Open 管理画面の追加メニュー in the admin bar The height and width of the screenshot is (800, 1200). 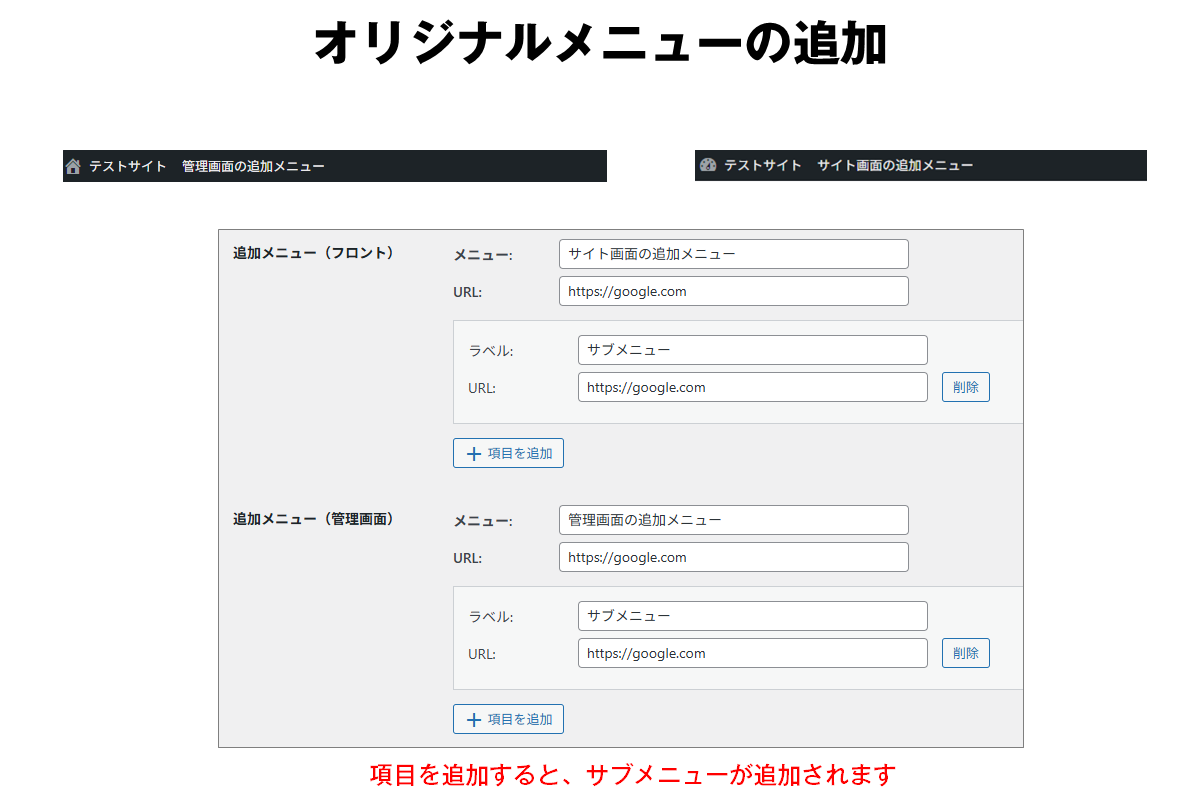point(253,166)
